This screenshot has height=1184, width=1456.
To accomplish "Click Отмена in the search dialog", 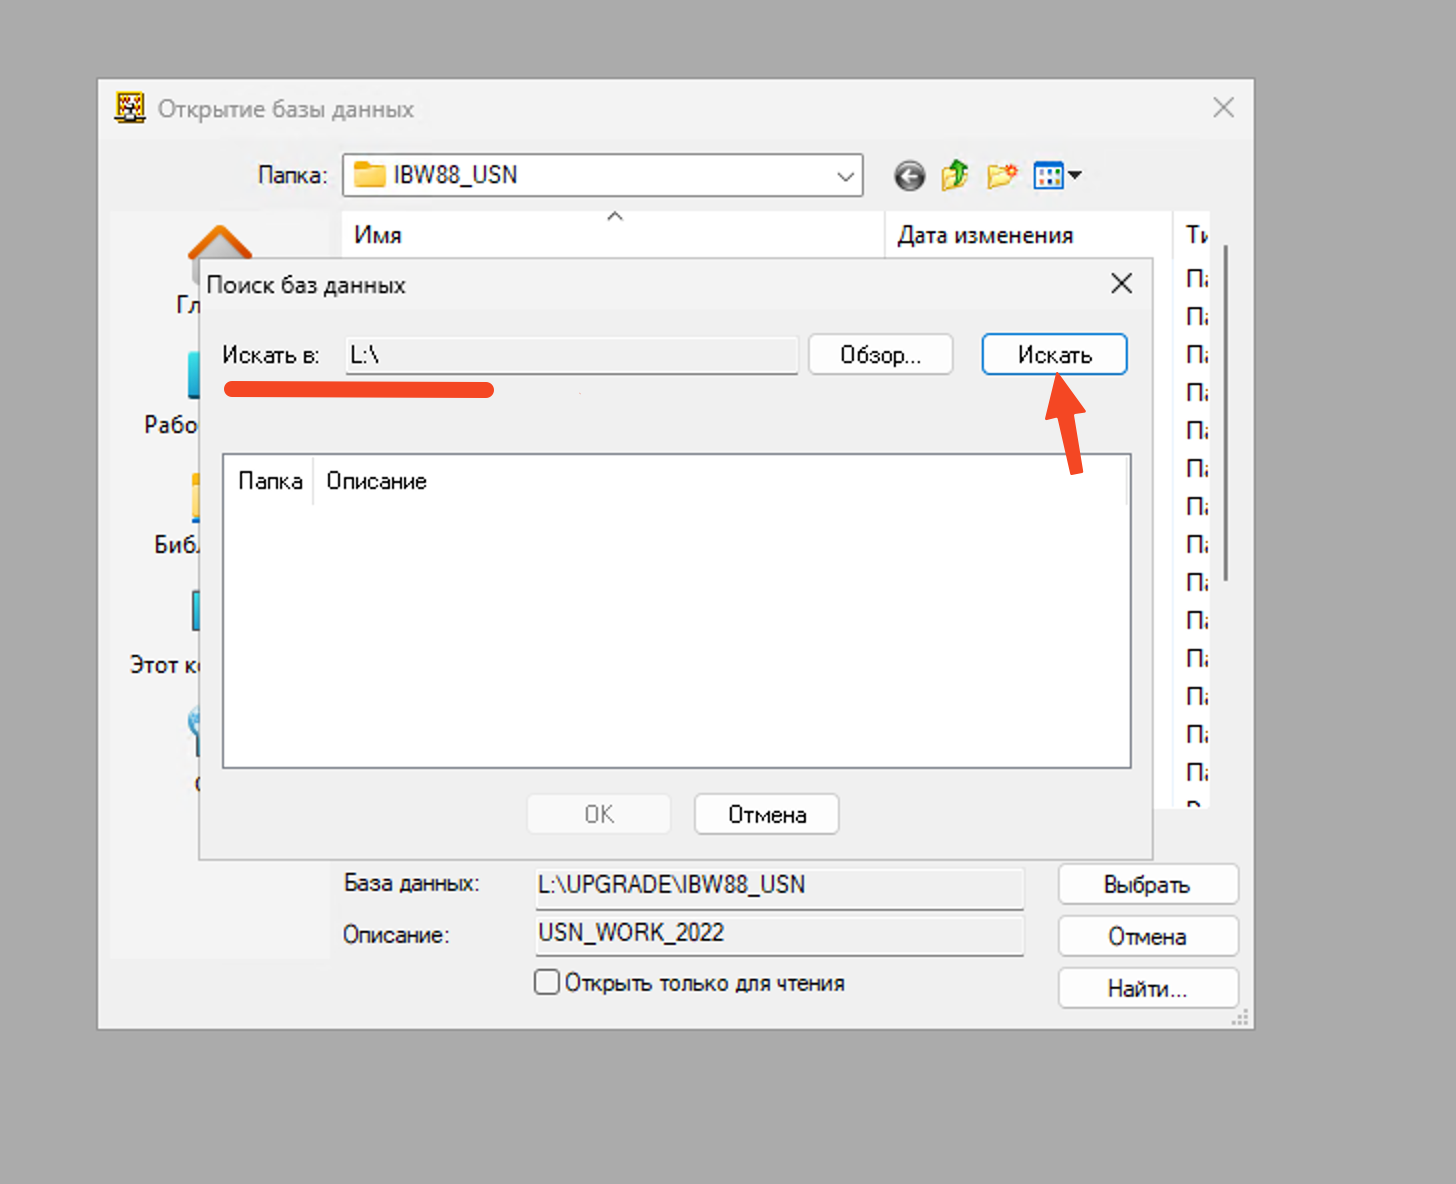I will [766, 815].
